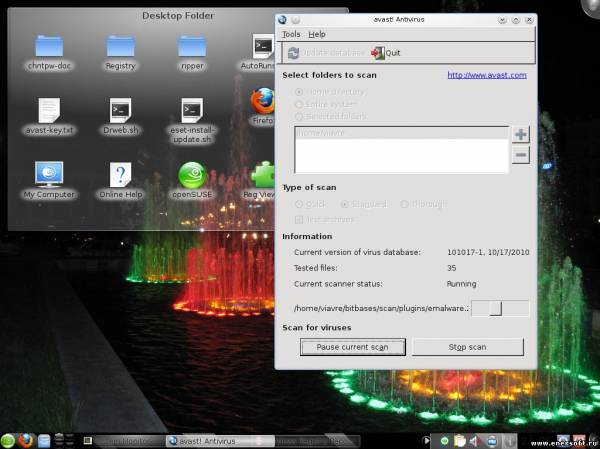Choose the Thorough scan type
Viewport: 600px width, 449px height.
click(404, 204)
